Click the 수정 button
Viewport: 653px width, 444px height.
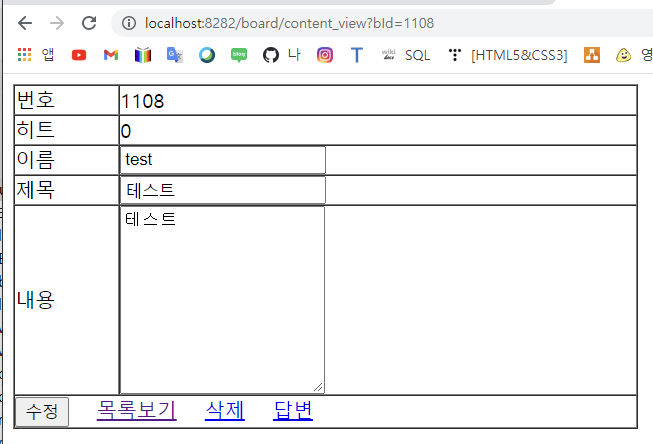(42, 412)
